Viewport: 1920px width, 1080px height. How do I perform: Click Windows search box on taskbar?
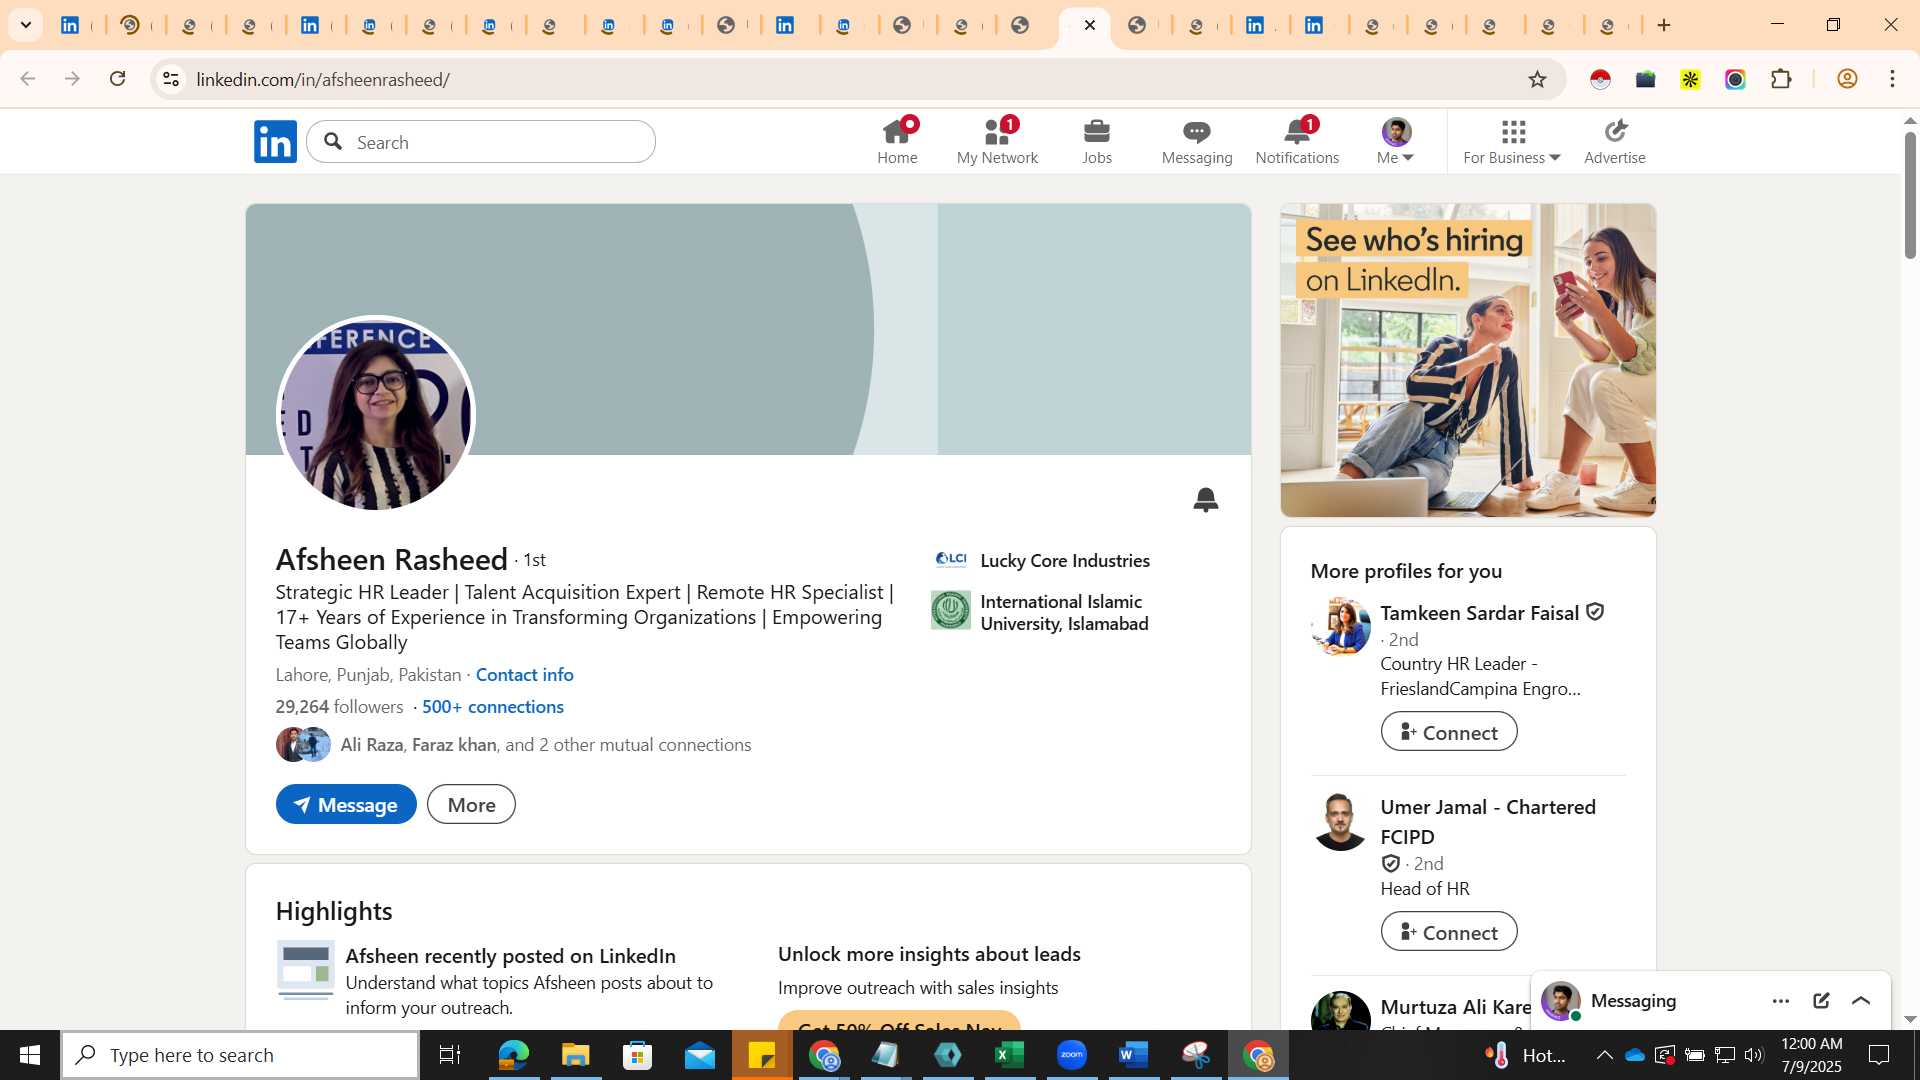click(240, 1055)
